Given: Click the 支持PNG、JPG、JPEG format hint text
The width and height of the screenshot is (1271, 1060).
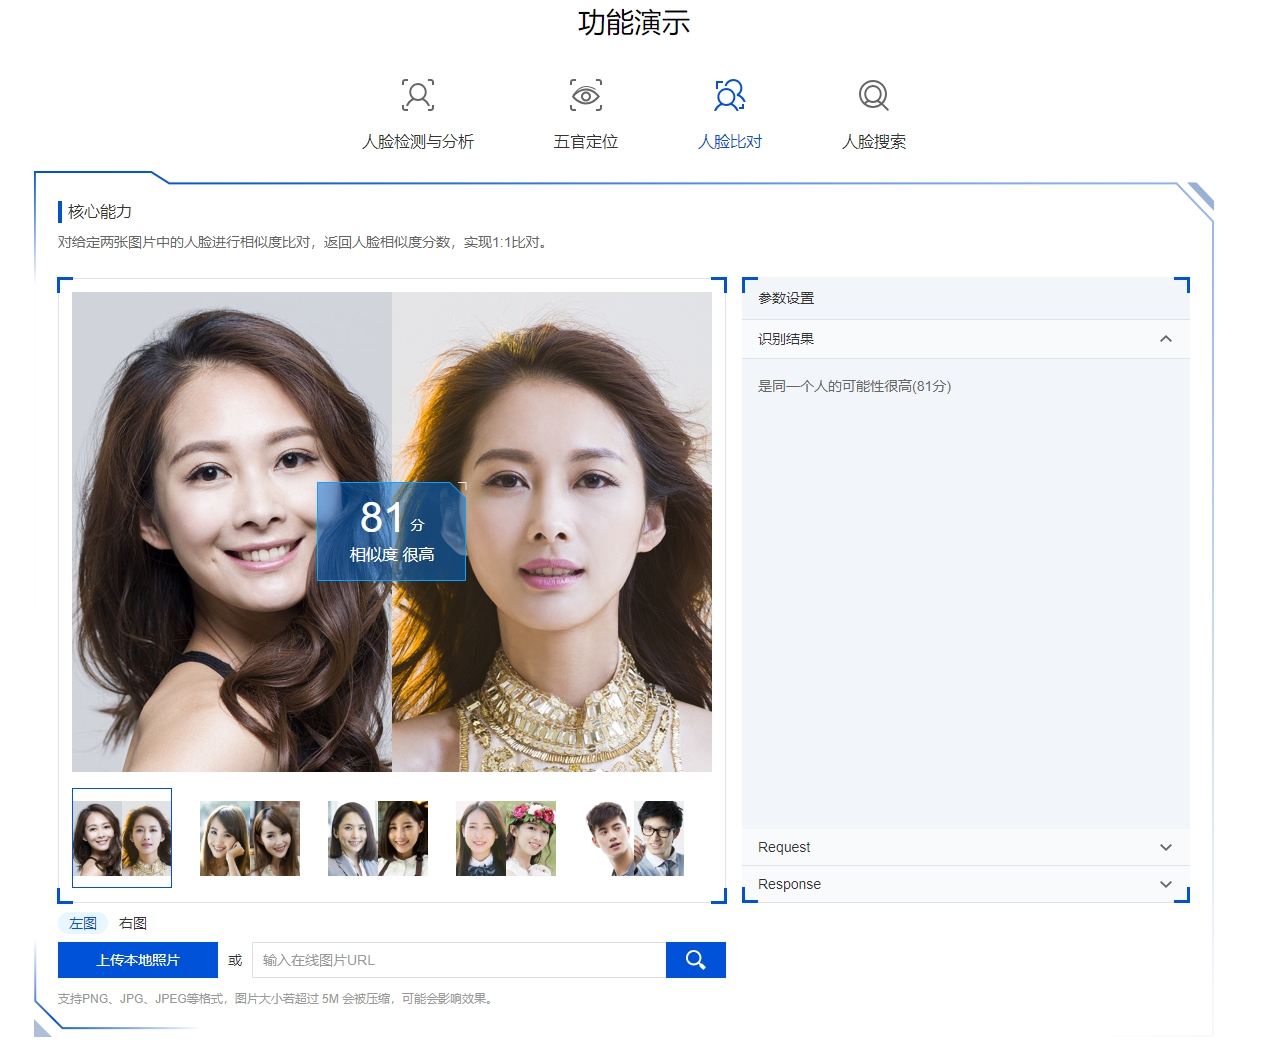Looking at the screenshot, I should (277, 998).
